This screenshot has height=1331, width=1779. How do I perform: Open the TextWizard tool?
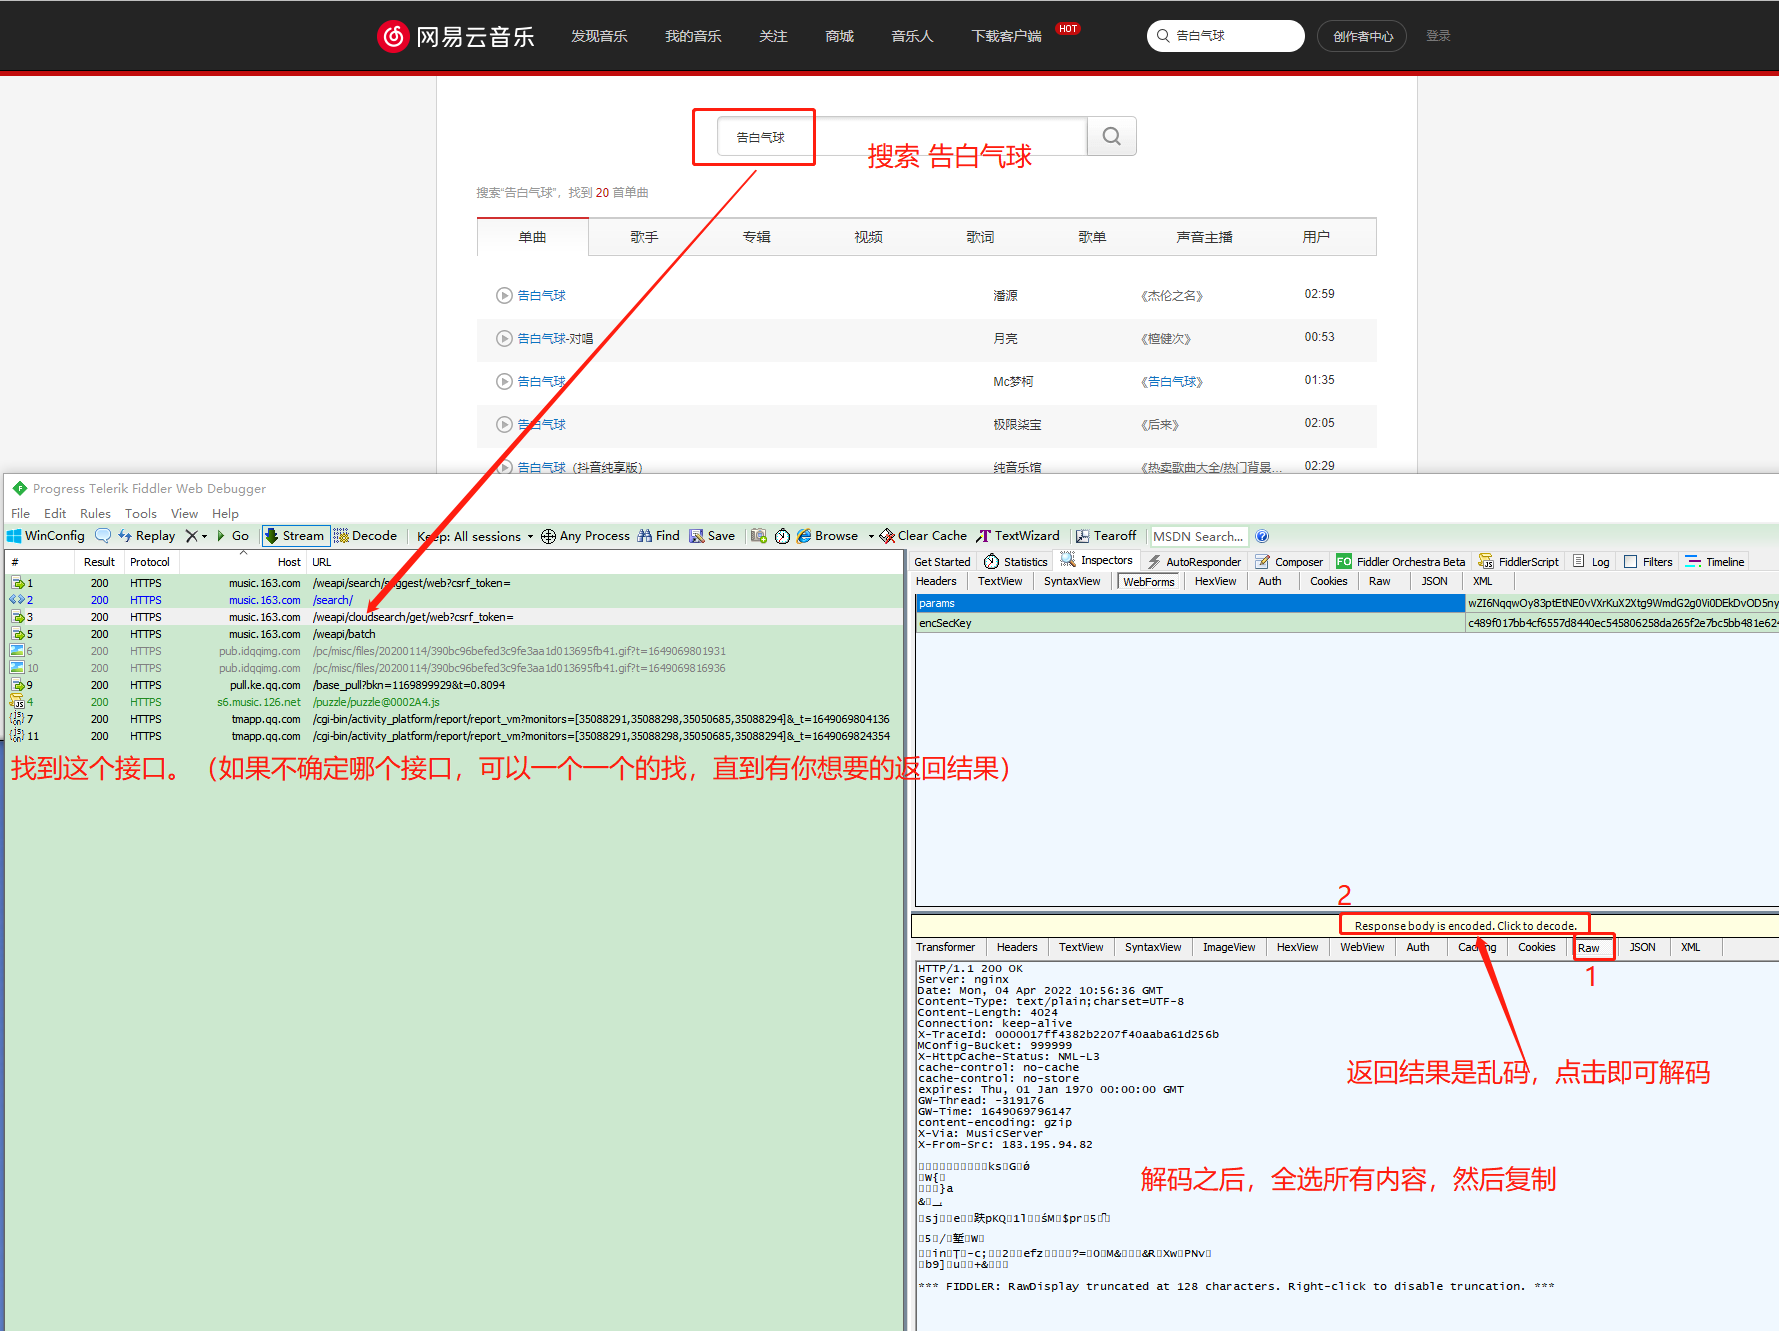click(x=1018, y=536)
